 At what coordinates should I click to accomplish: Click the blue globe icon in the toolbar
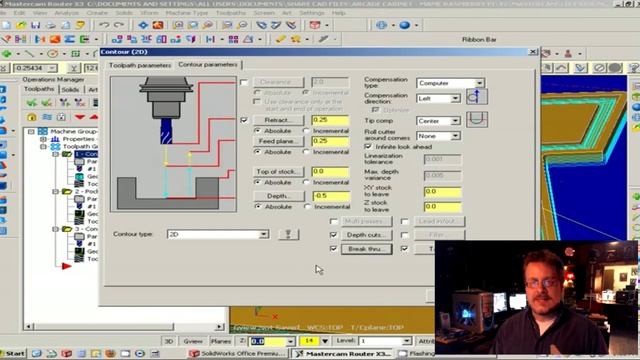click(x=381, y=25)
